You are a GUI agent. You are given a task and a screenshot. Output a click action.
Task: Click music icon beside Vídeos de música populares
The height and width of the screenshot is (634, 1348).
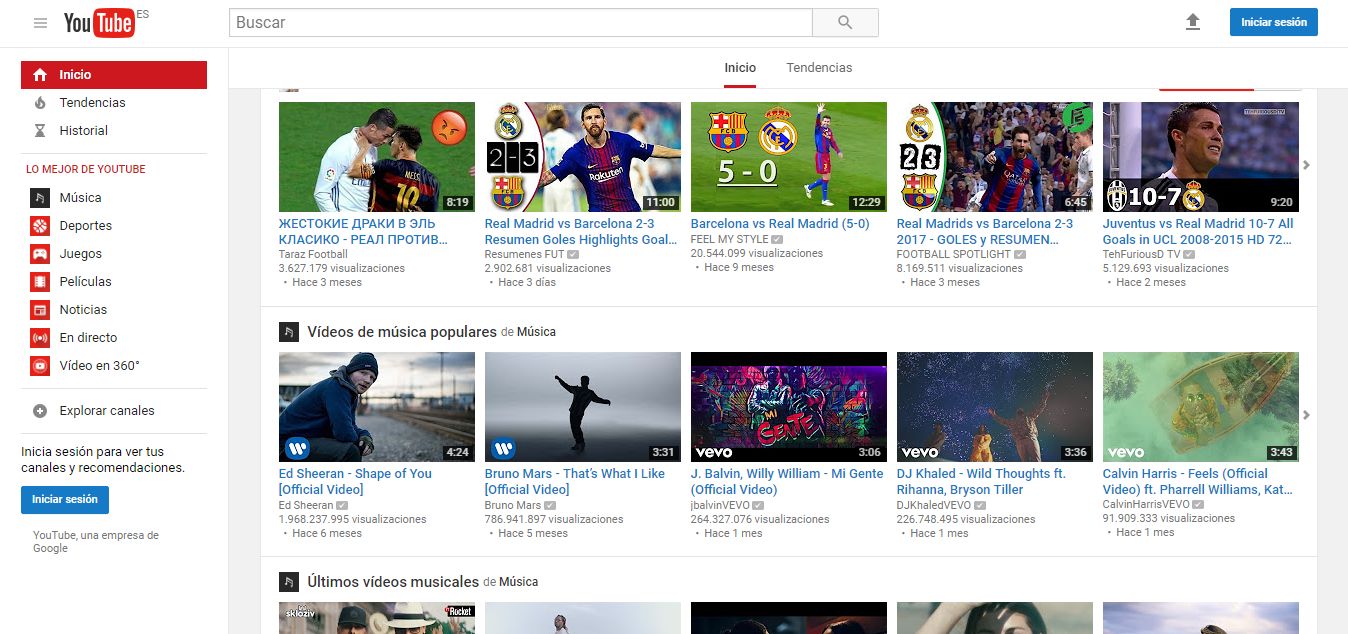tap(289, 332)
